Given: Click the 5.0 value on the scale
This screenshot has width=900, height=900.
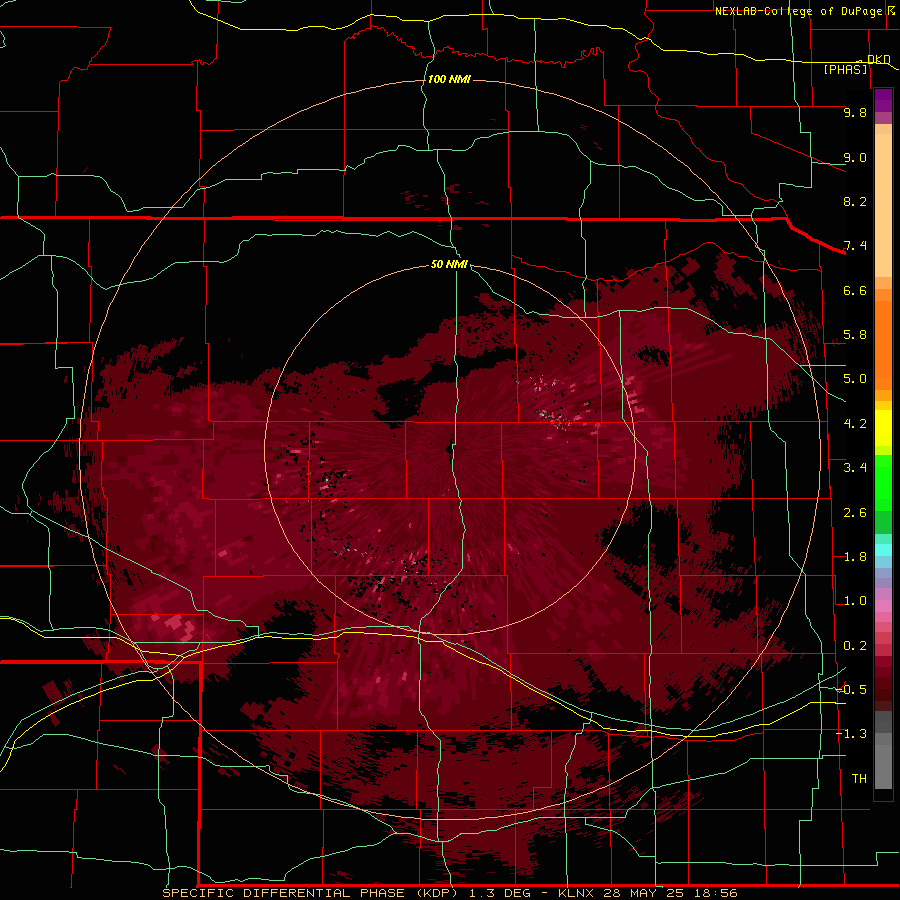Looking at the screenshot, I should [x=855, y=379].
